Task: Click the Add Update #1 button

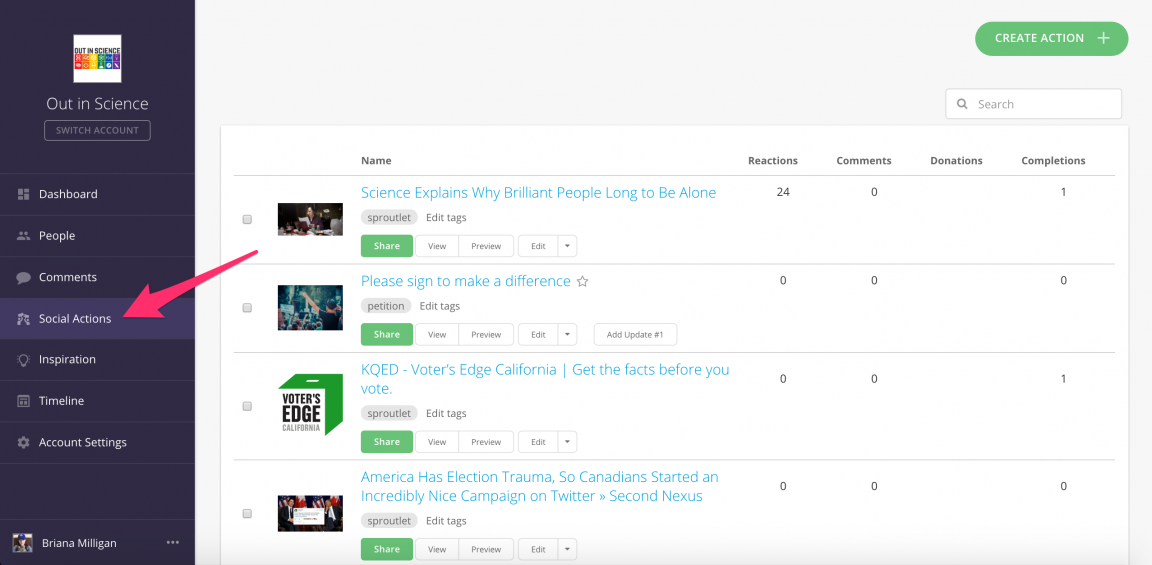Action: click(x=635, y=335)
